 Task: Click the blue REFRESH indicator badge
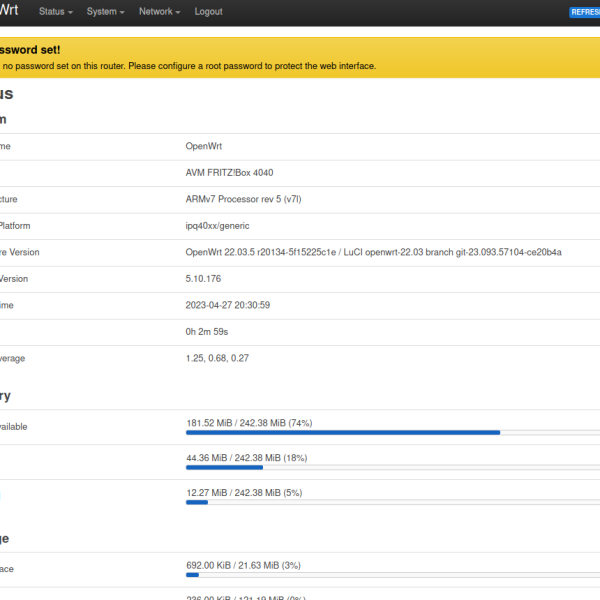(585, 12)
